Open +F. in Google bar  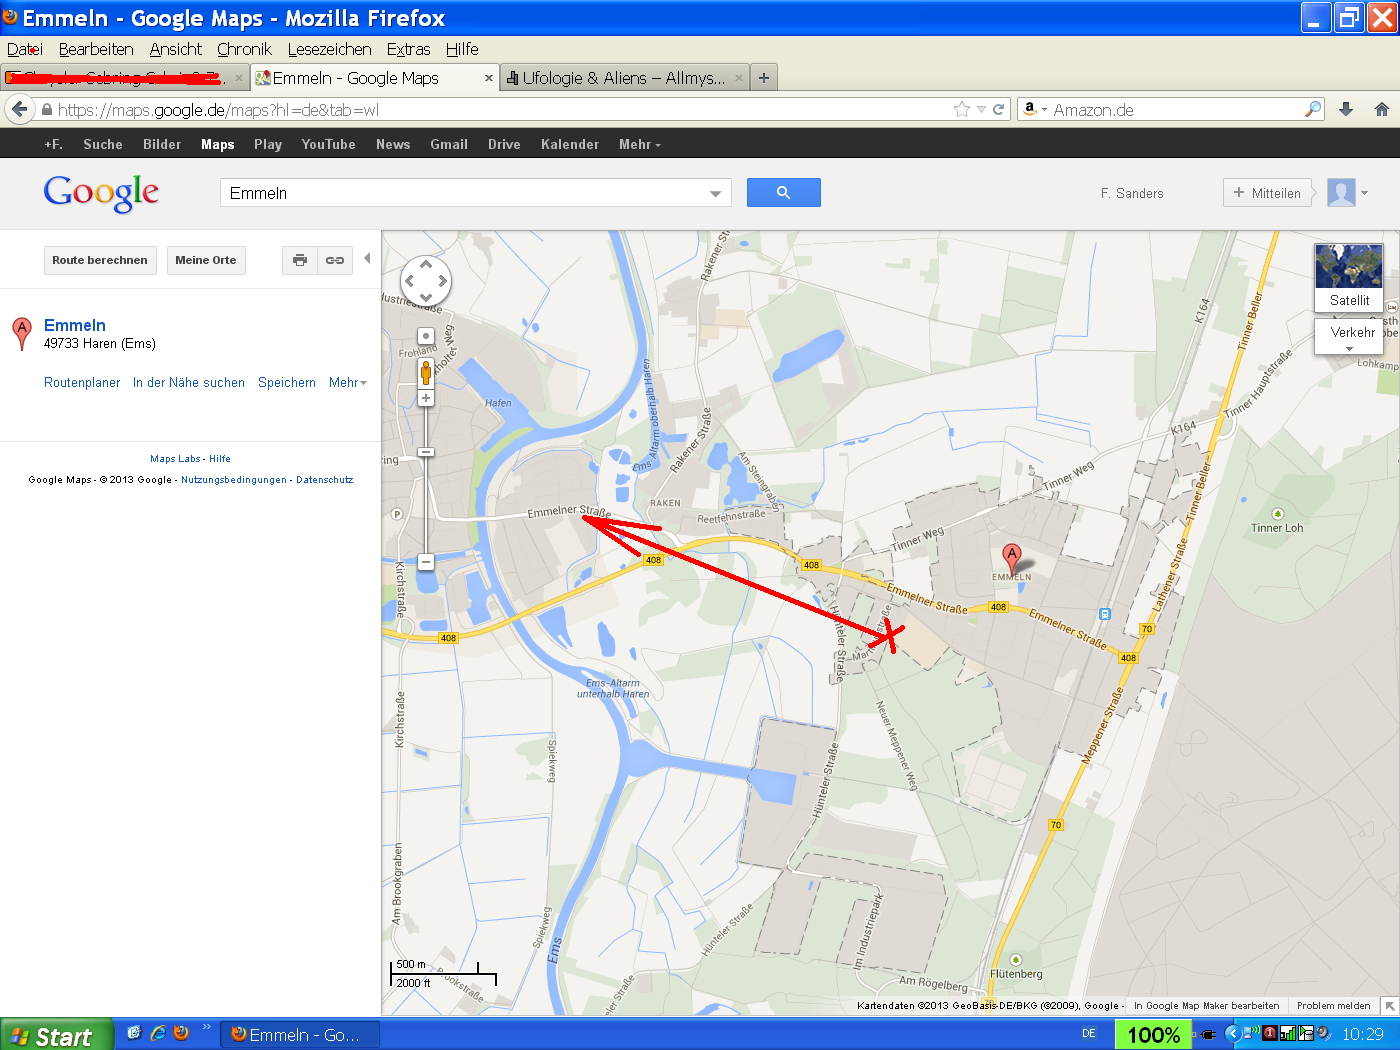pos(53,144)
